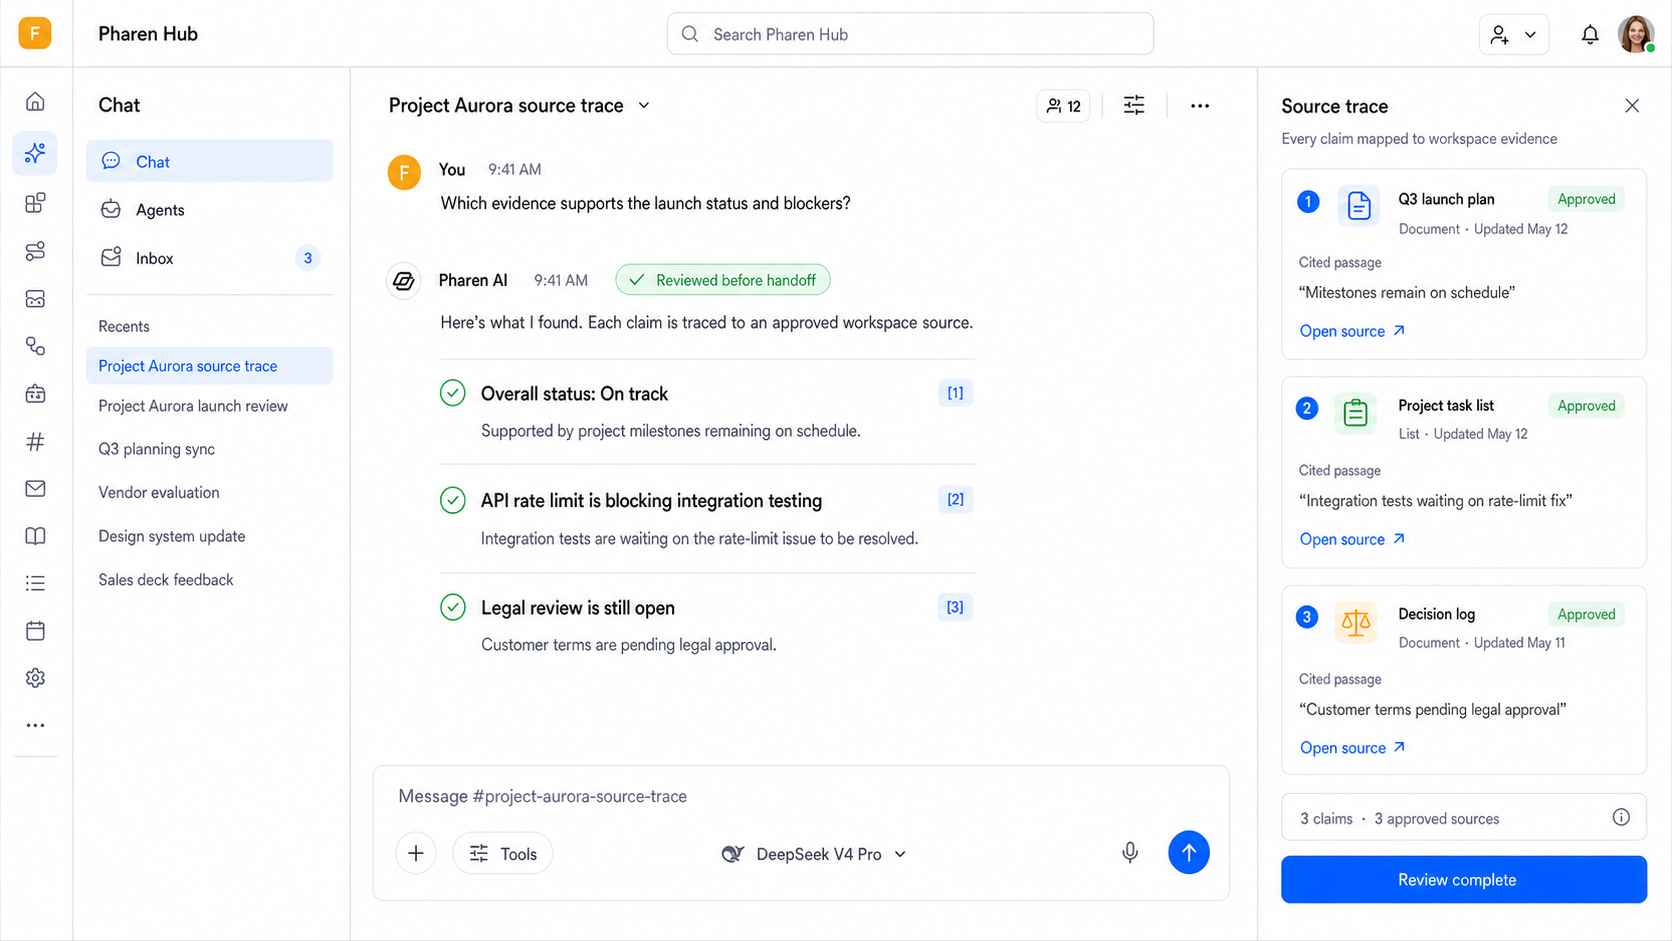Open the add-user dropdown in header
Screen dimensions: 1672x941
(1514, 35)
